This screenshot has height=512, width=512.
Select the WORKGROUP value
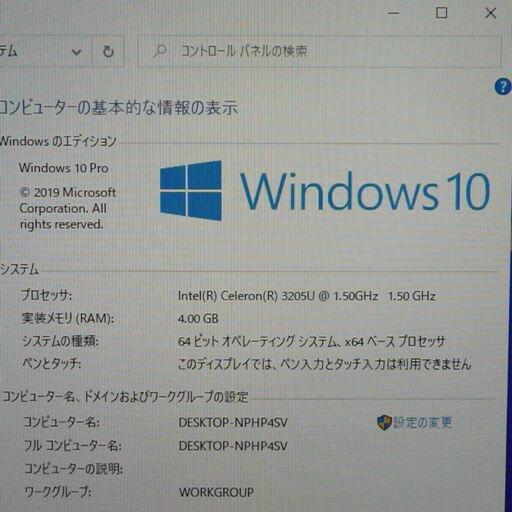tap(216, 492)
